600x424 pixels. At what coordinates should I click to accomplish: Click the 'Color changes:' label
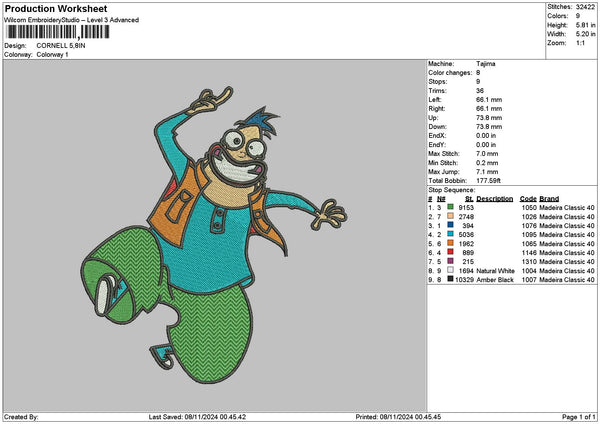[x=450, y=73]
